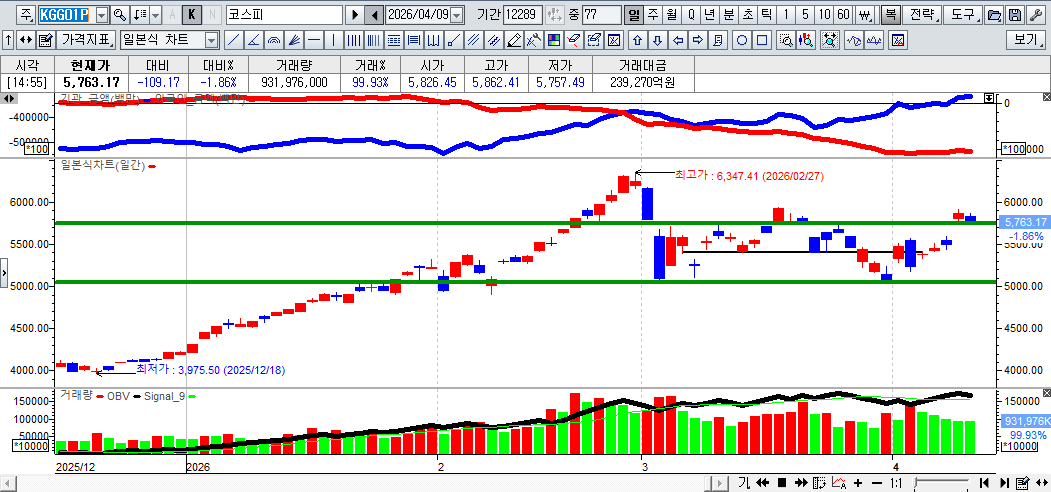Expand the 일본식 차트 chart type dropdown
1051x492 pixels.
click(x=211, y=41)
